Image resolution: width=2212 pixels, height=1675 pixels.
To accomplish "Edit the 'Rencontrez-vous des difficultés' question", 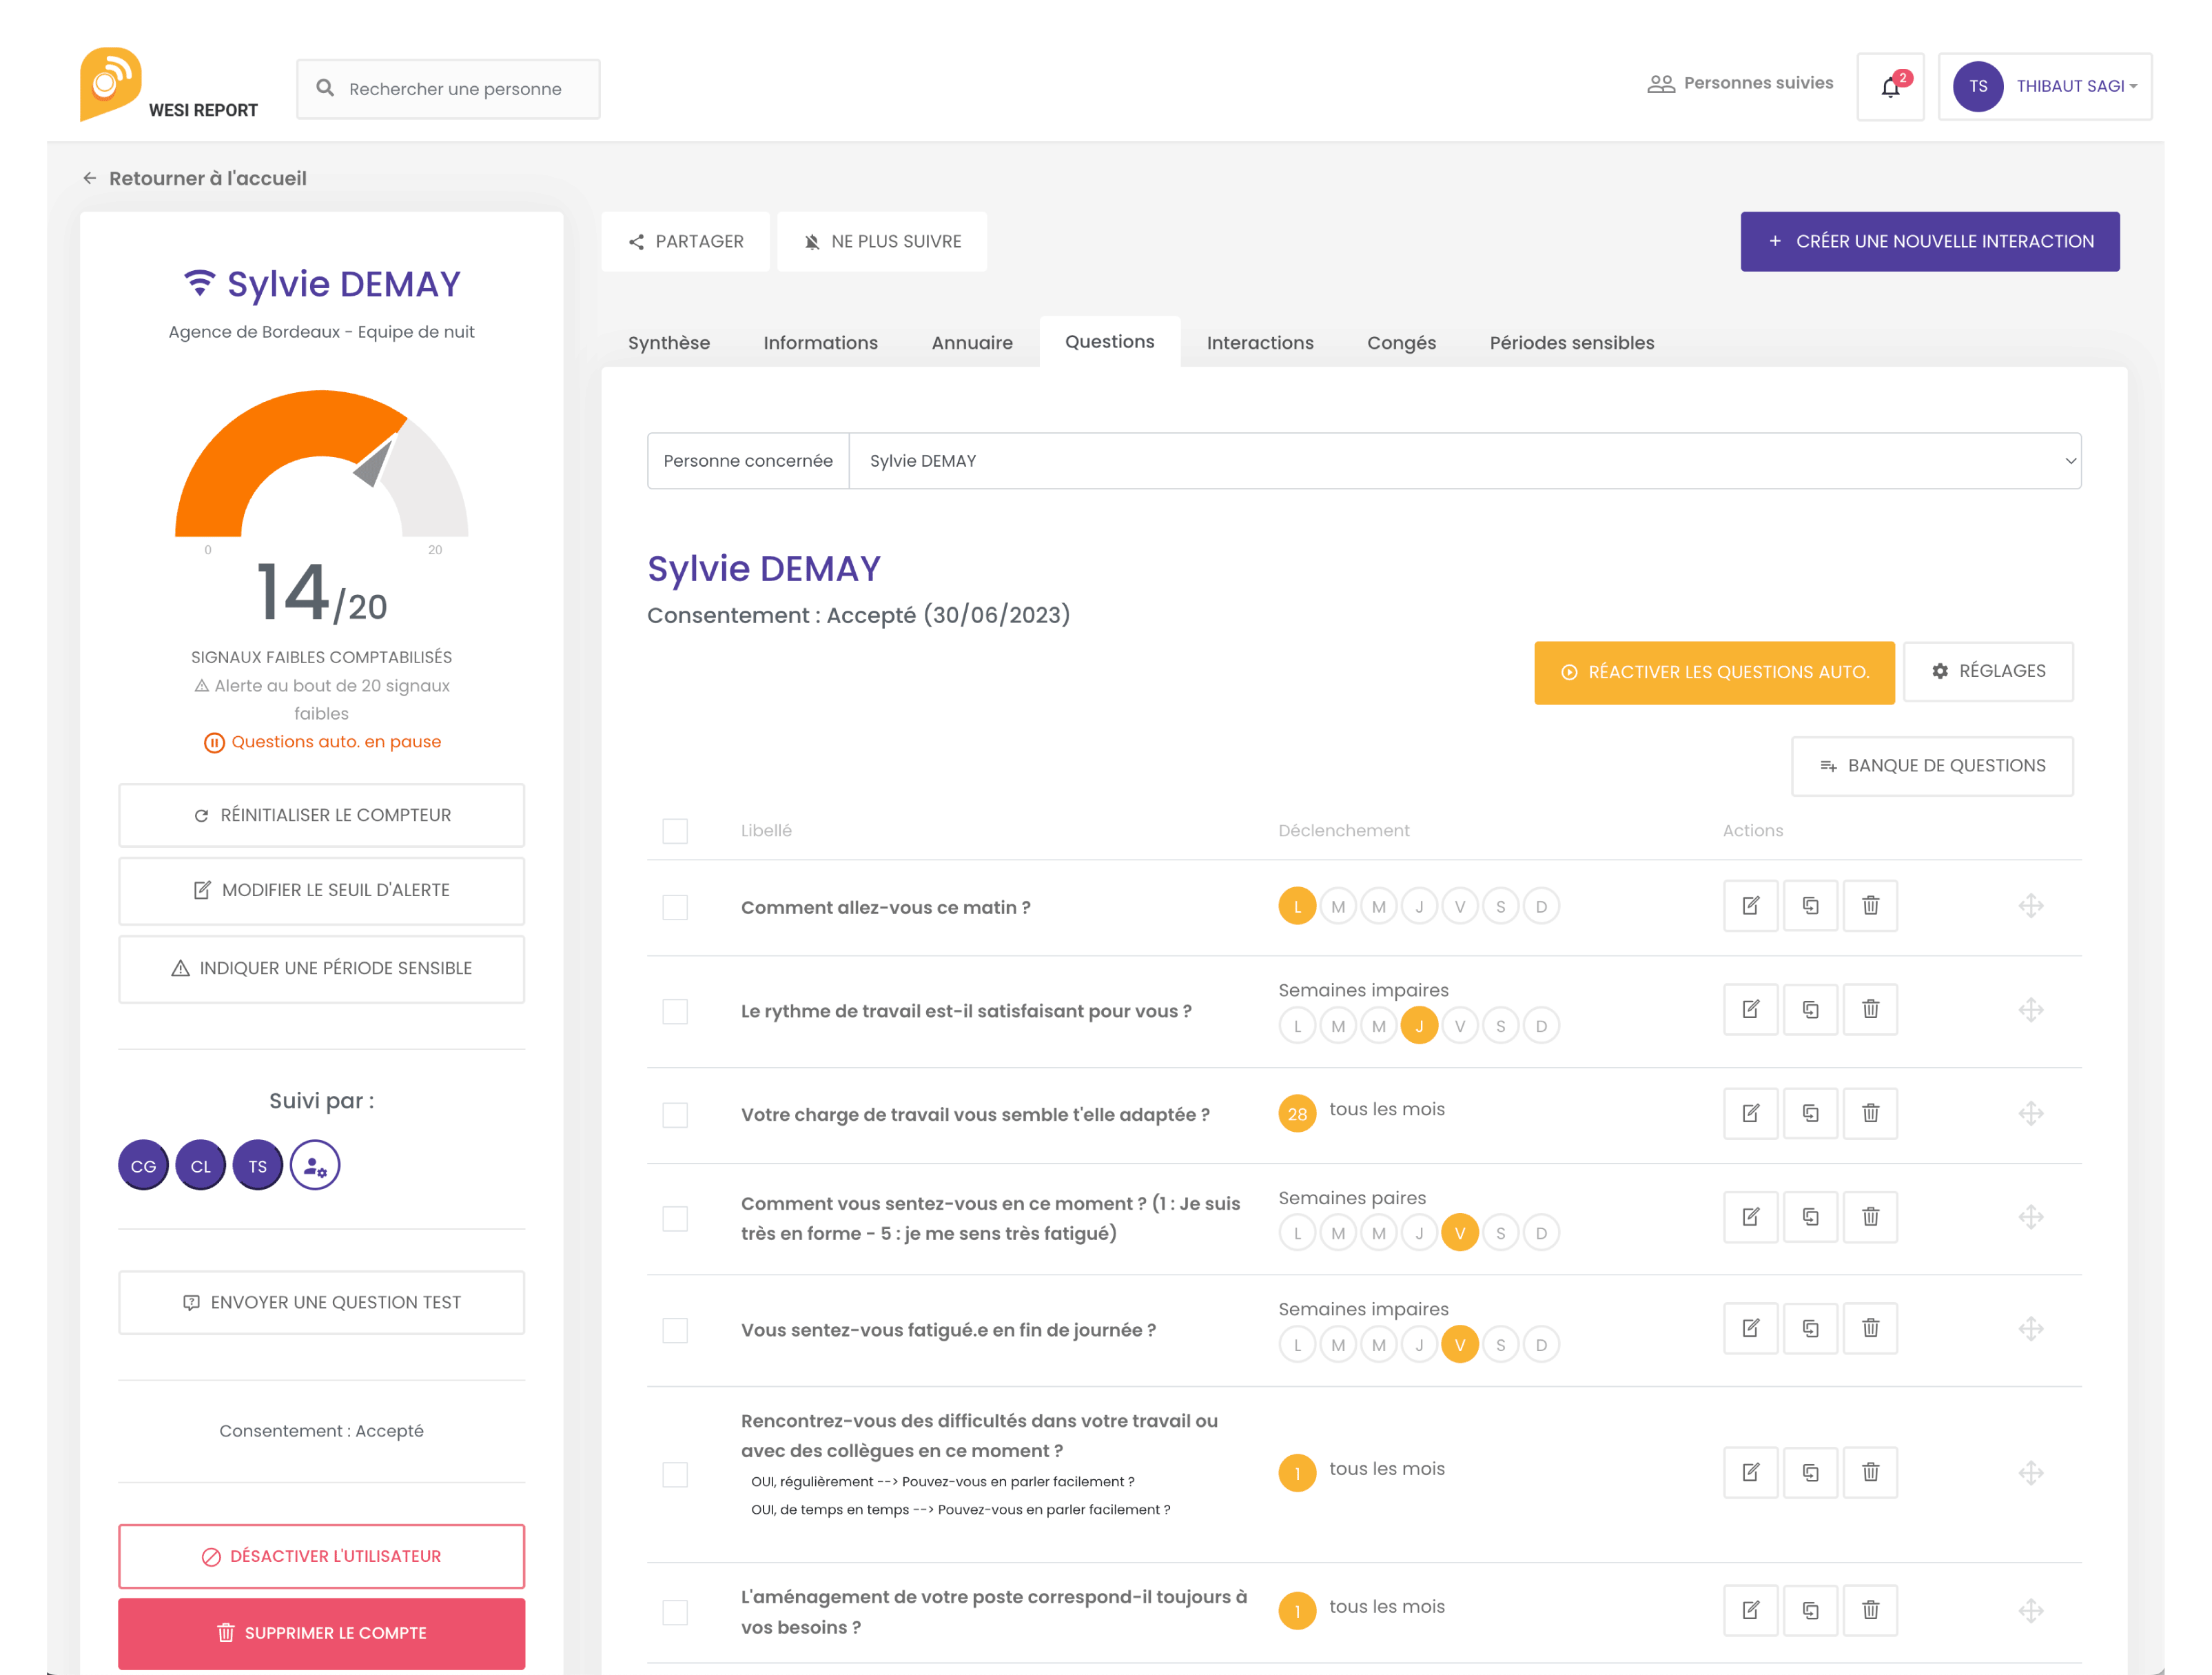I will point(1750,1472).
